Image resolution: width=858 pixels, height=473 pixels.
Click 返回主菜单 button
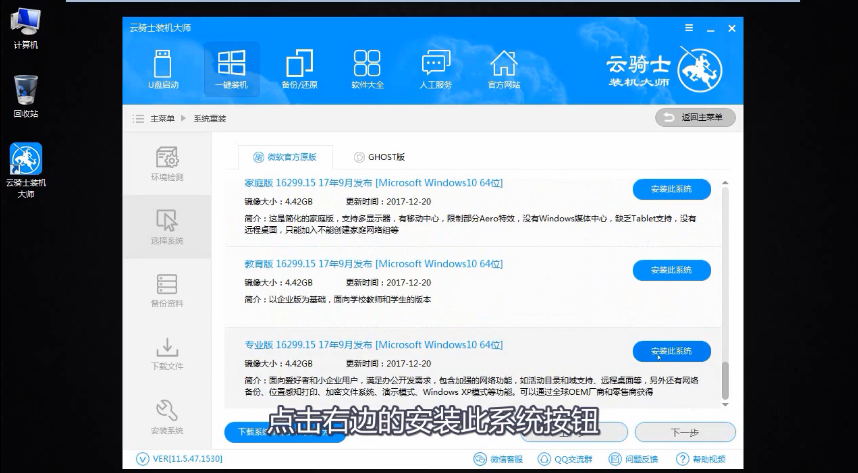(695, 117)
